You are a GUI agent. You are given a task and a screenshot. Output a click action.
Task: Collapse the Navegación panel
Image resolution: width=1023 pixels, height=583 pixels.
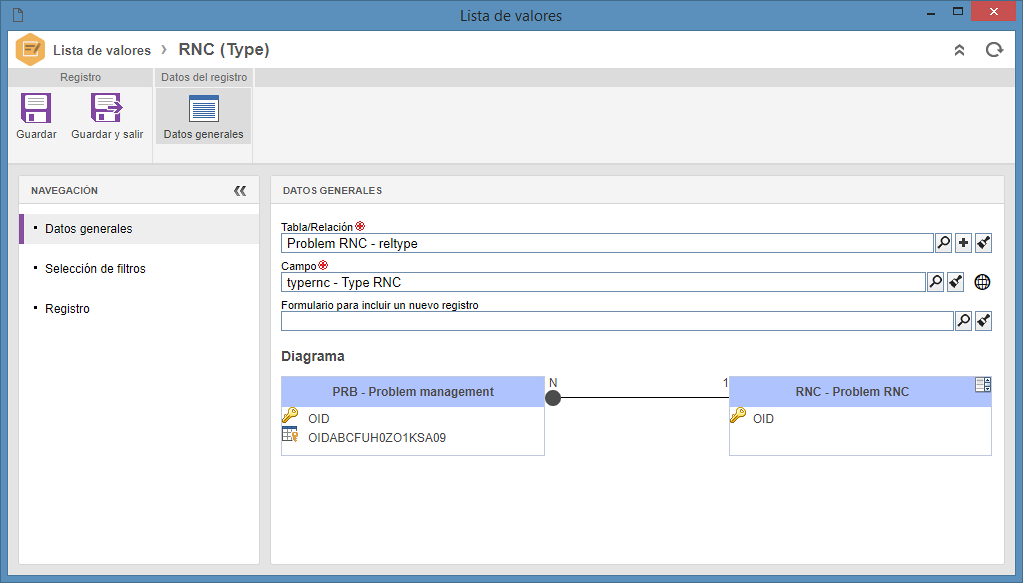(240, 190)
